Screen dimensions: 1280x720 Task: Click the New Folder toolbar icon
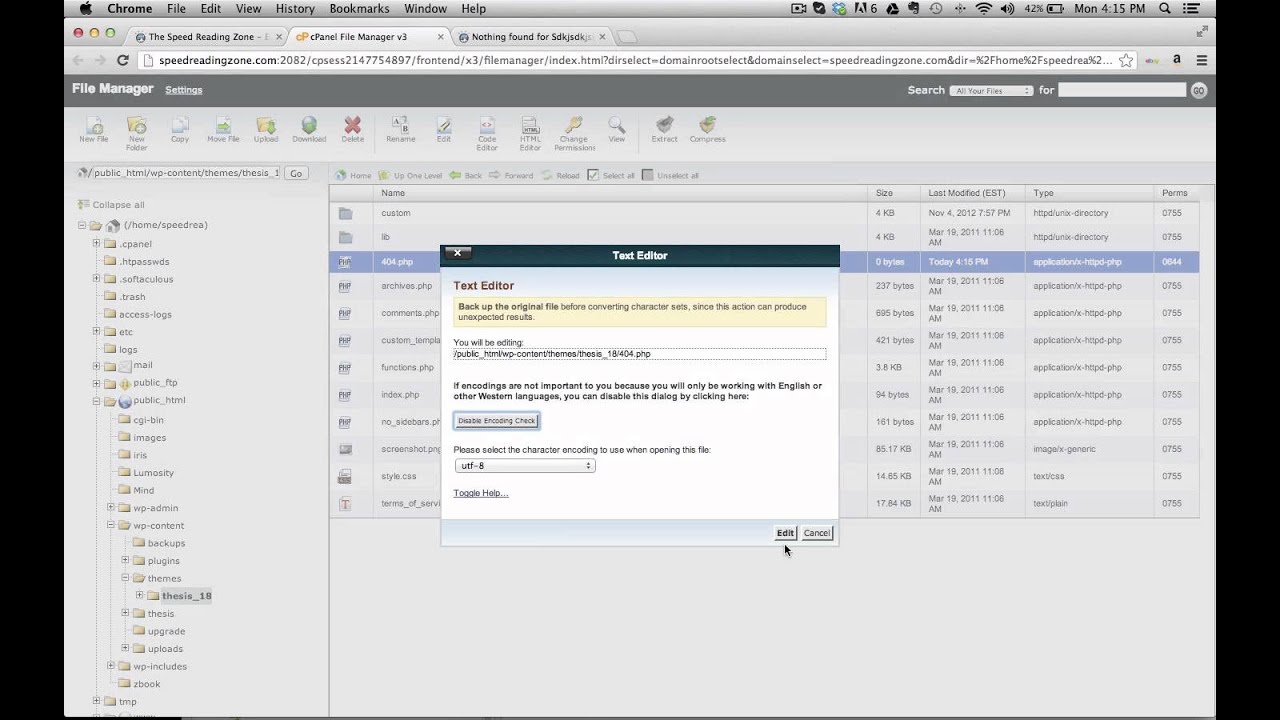tap(136, 133)
